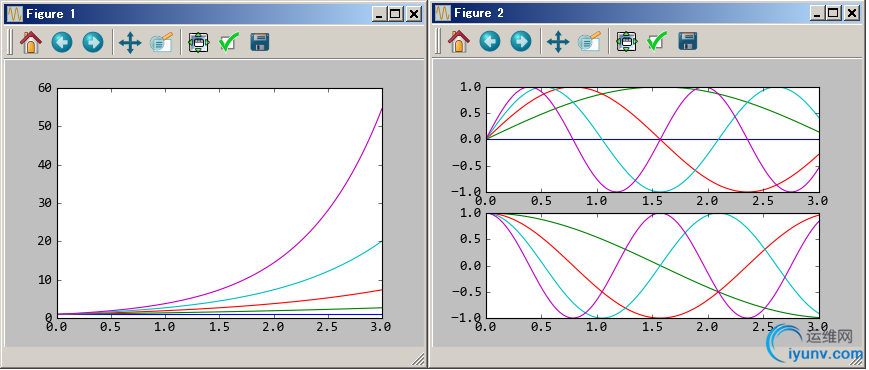869x370 pixels.
Task: Click the Figure 1 window title icon
Action: pyautogui.click(x=14, y=14)
